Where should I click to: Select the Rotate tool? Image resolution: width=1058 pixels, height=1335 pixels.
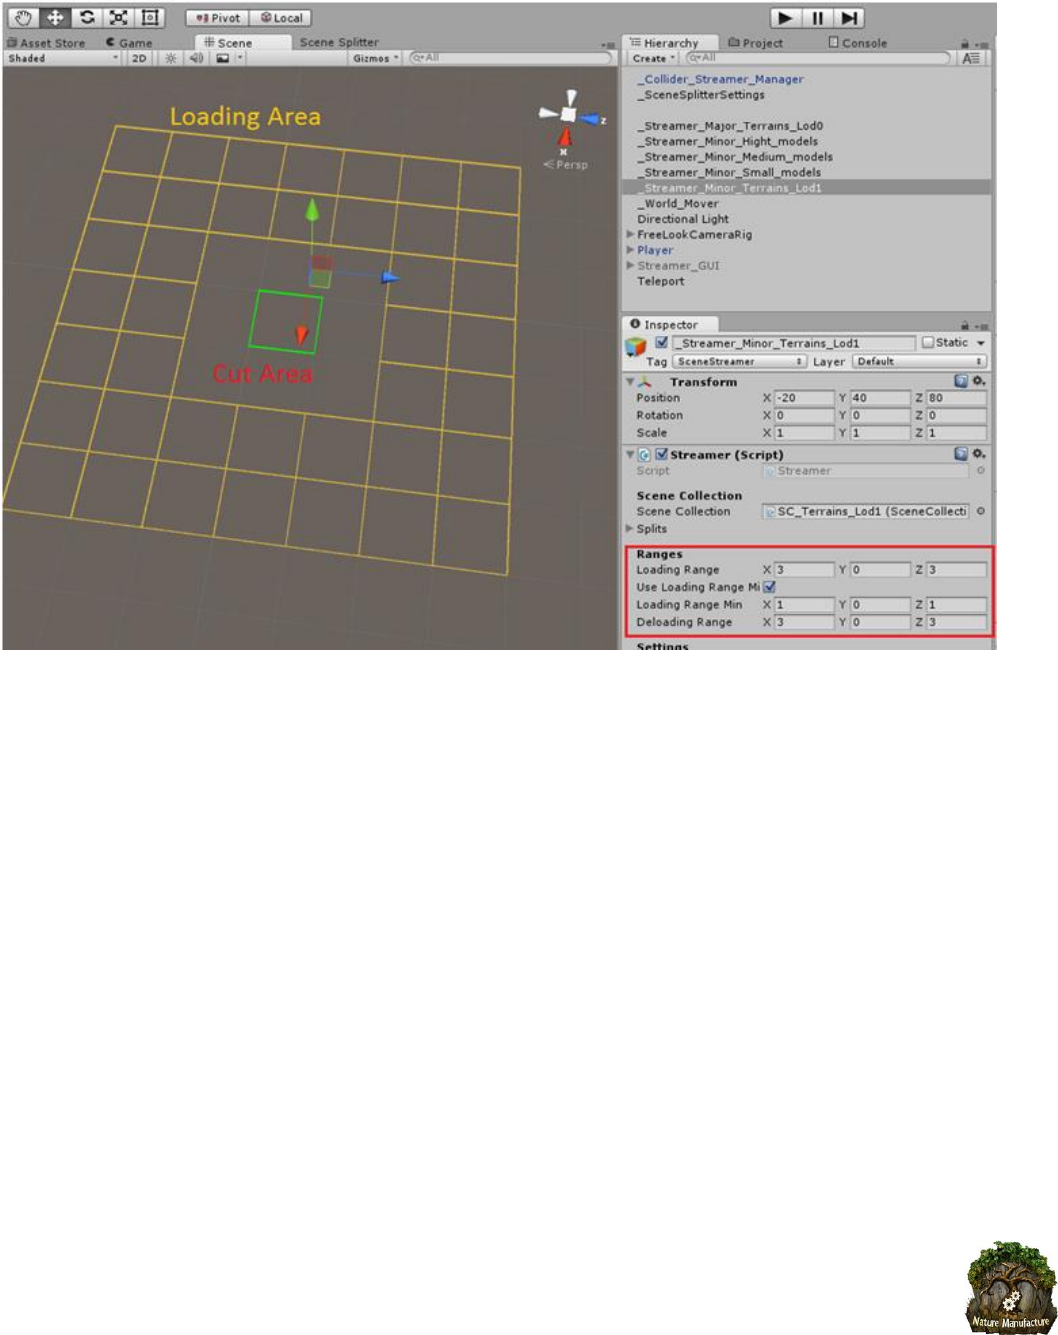click(x=87, y=18)
